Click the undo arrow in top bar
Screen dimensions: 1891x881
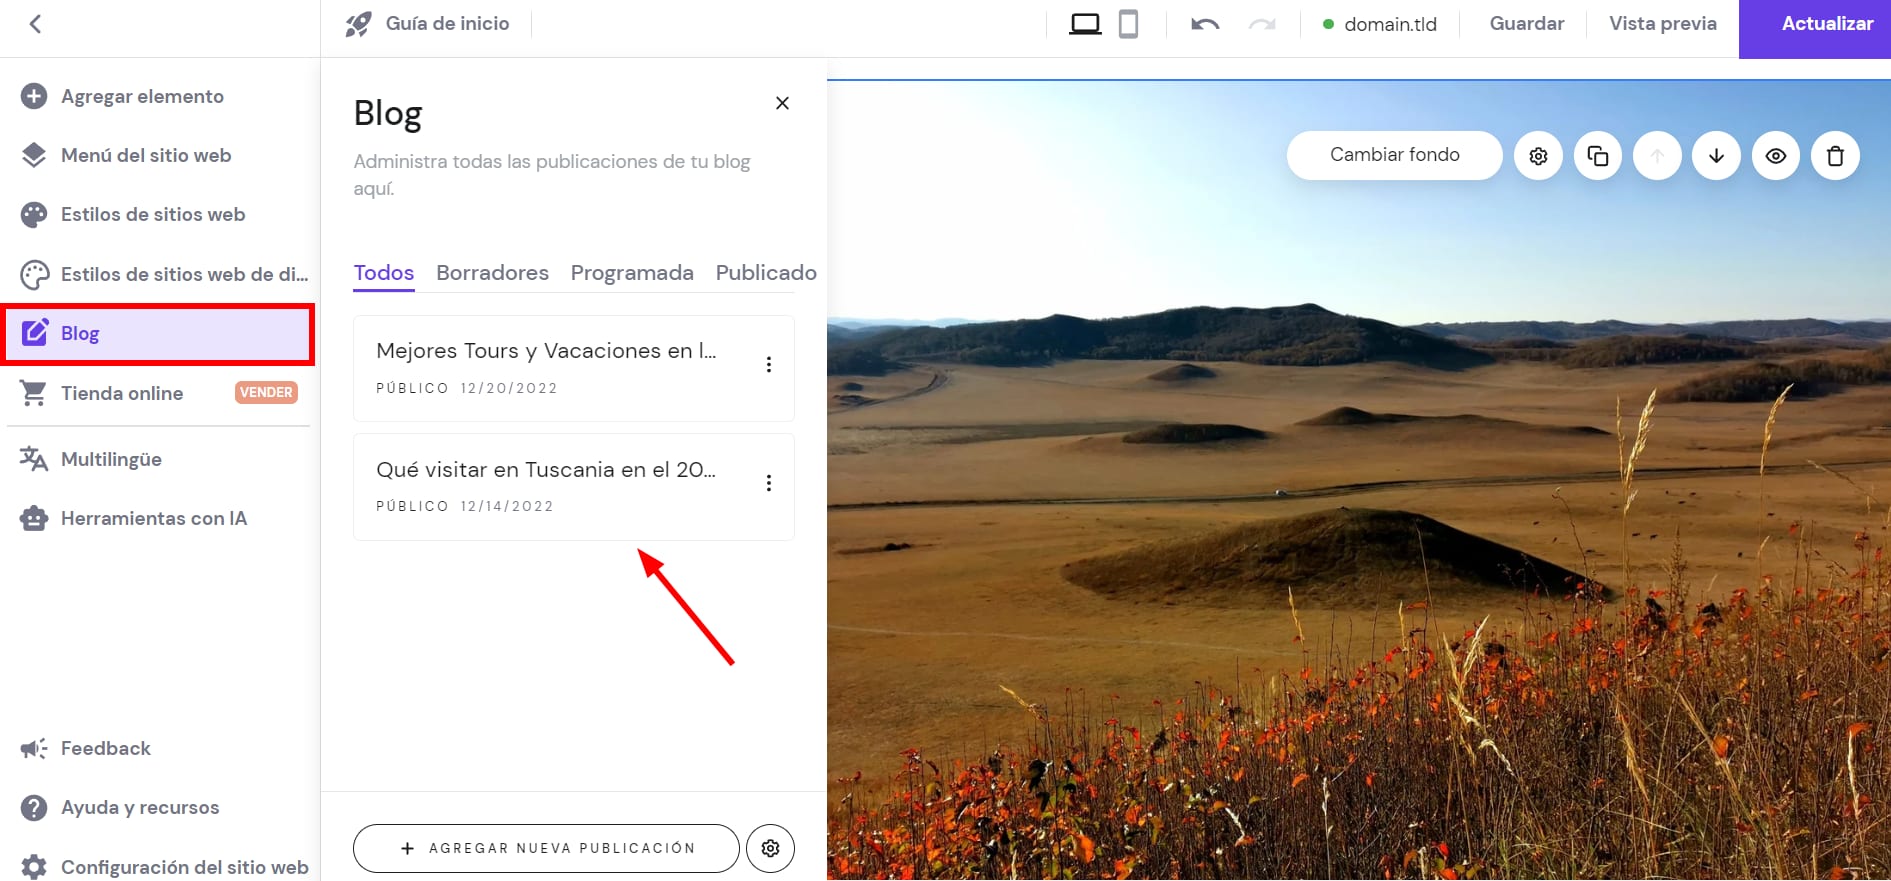(x=1205, y=24)
